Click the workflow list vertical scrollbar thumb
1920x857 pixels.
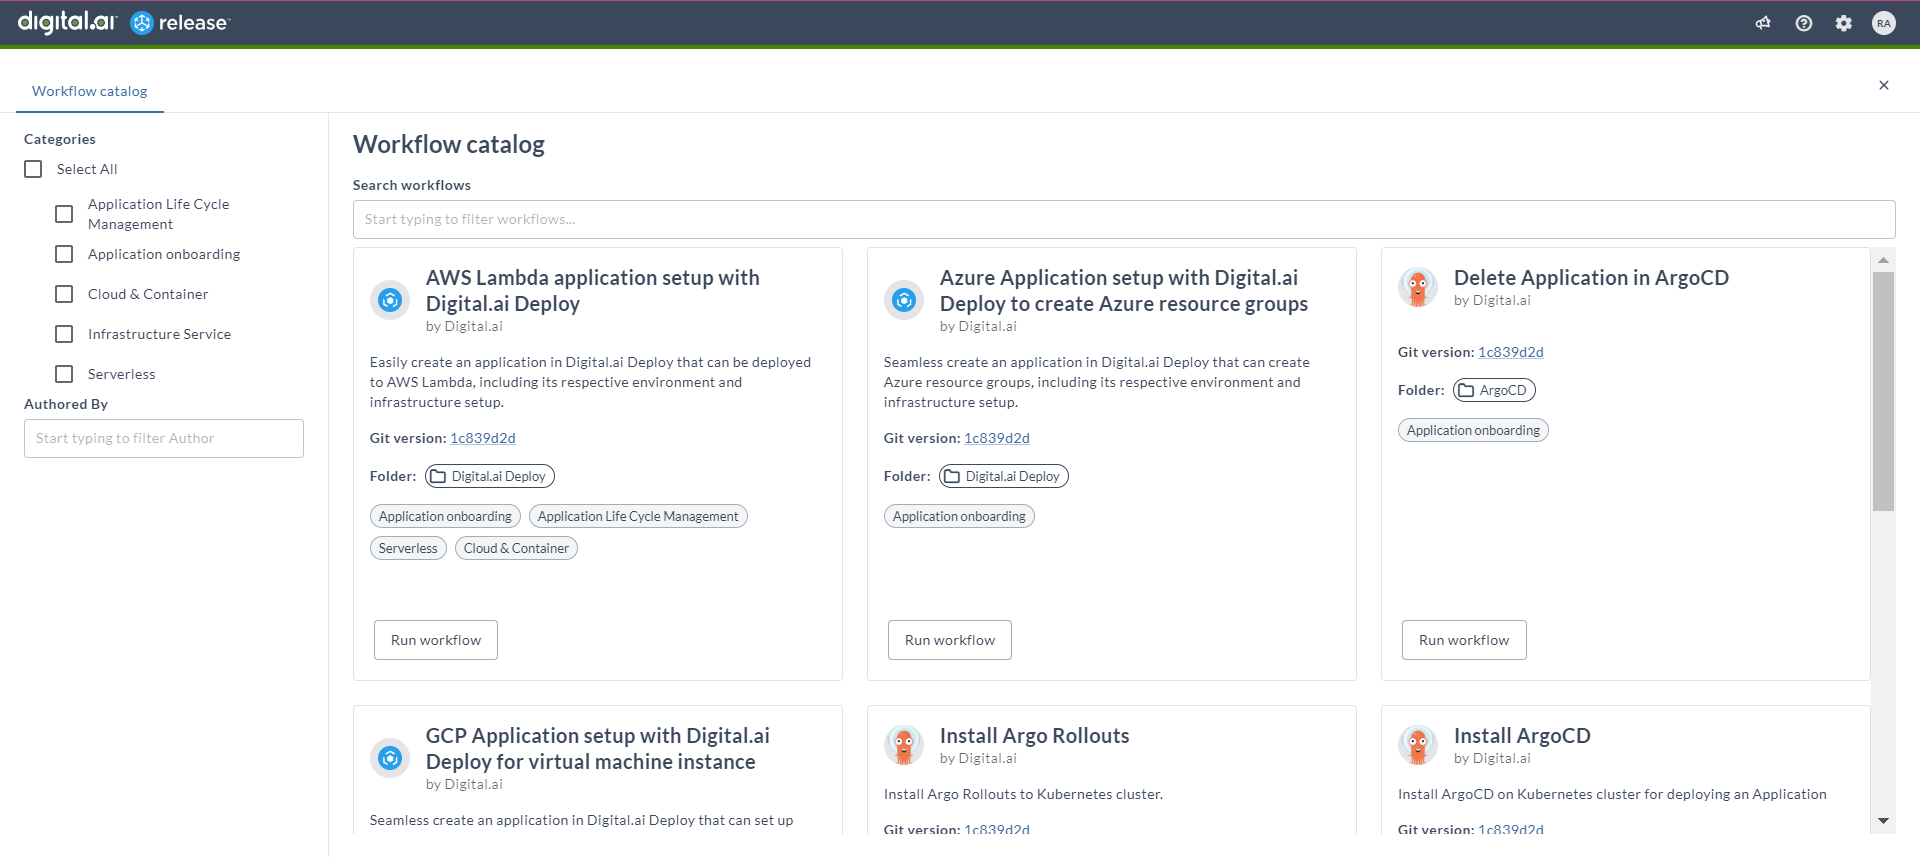click(1883, 391)
